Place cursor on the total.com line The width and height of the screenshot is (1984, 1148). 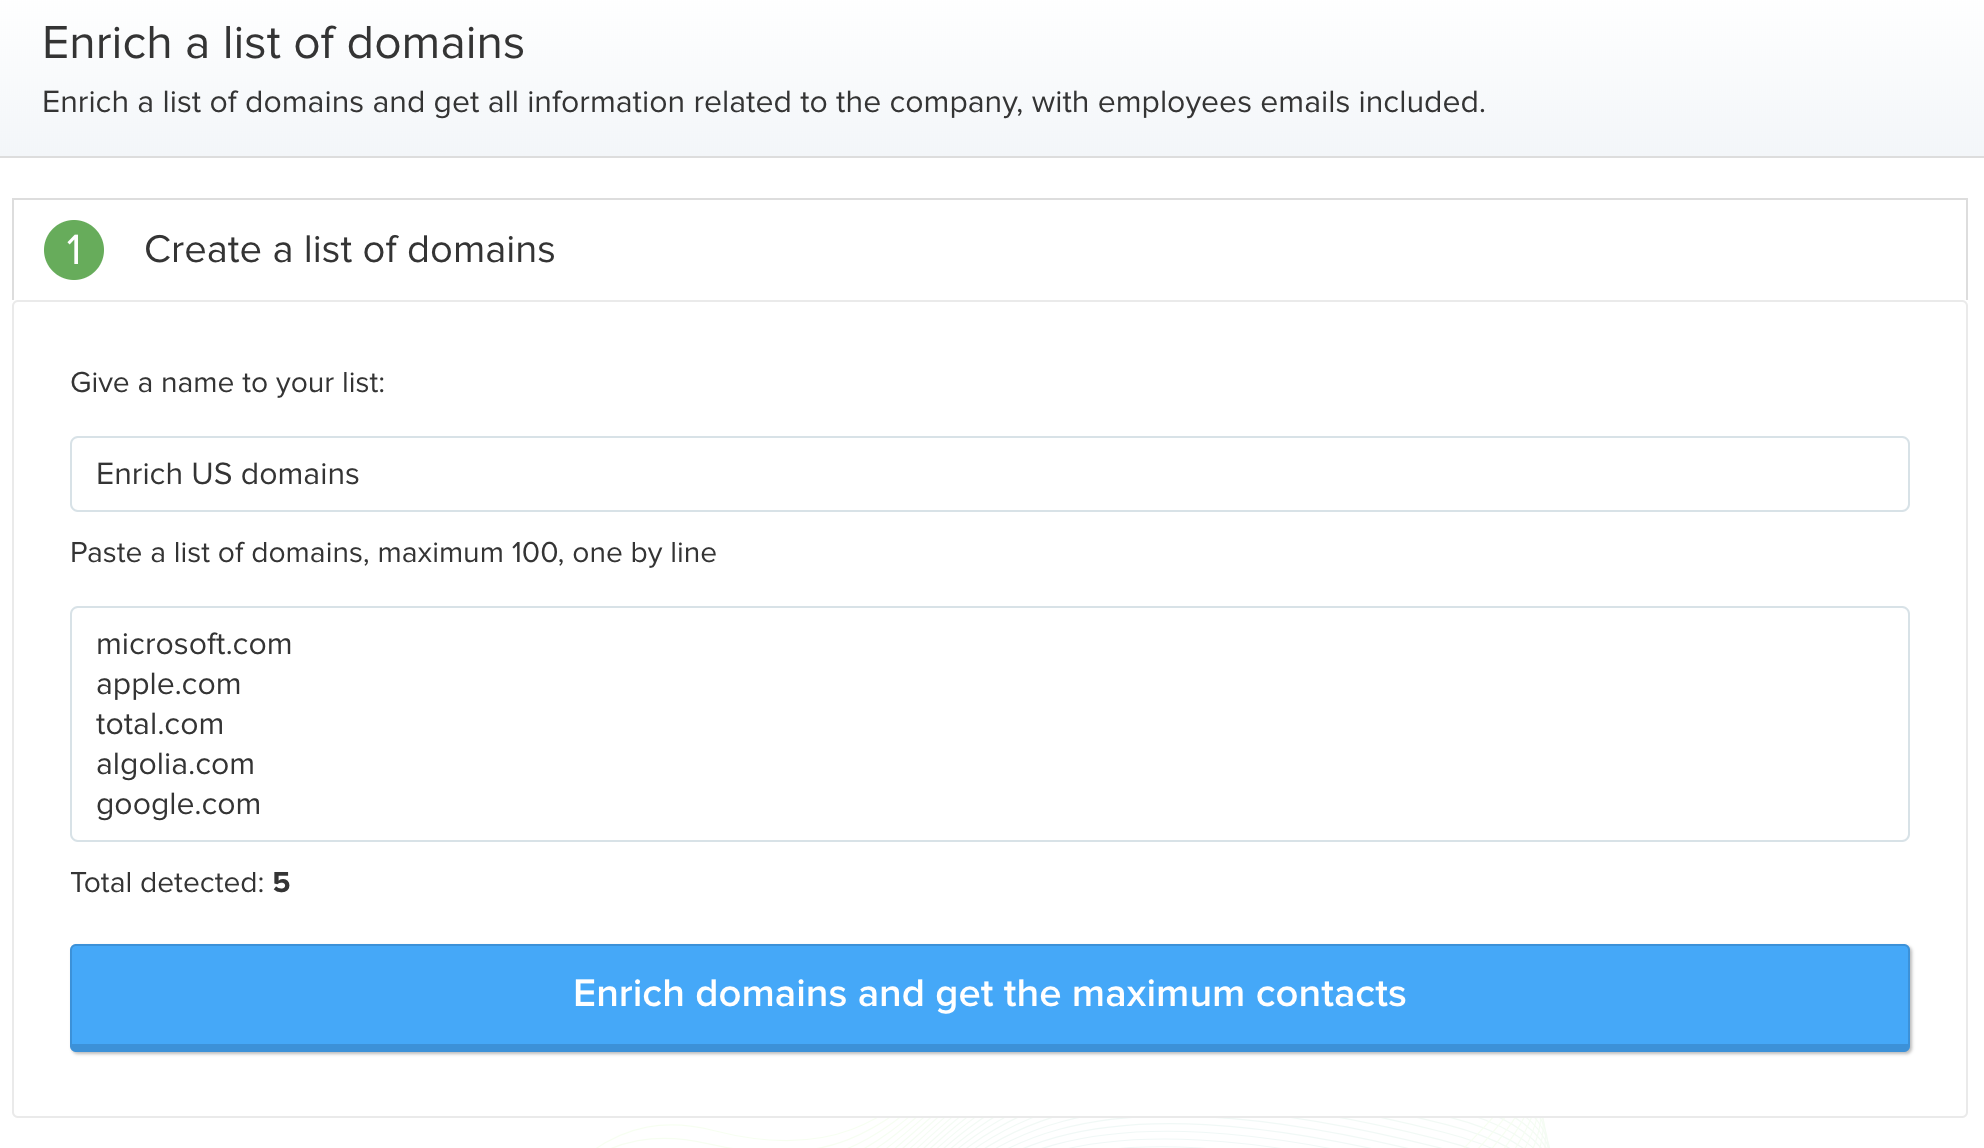[160, 724]
